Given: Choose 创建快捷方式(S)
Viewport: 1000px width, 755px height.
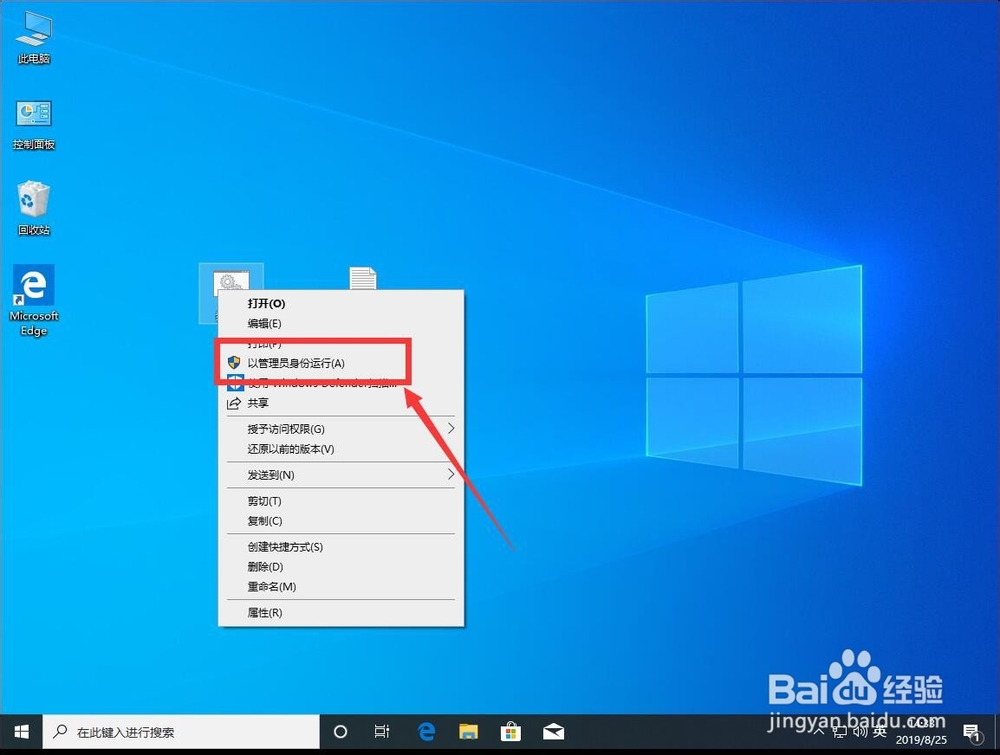Looking at the screenshot, I should [x=341, y=547].
